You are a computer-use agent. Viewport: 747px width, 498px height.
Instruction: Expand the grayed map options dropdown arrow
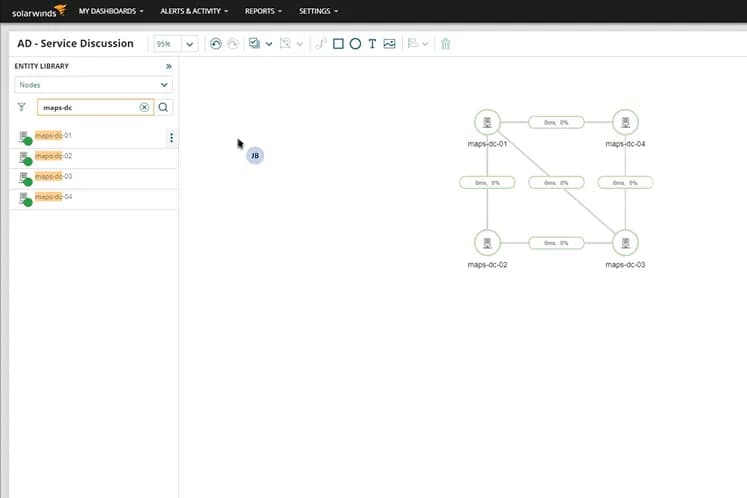pos(300,44)
